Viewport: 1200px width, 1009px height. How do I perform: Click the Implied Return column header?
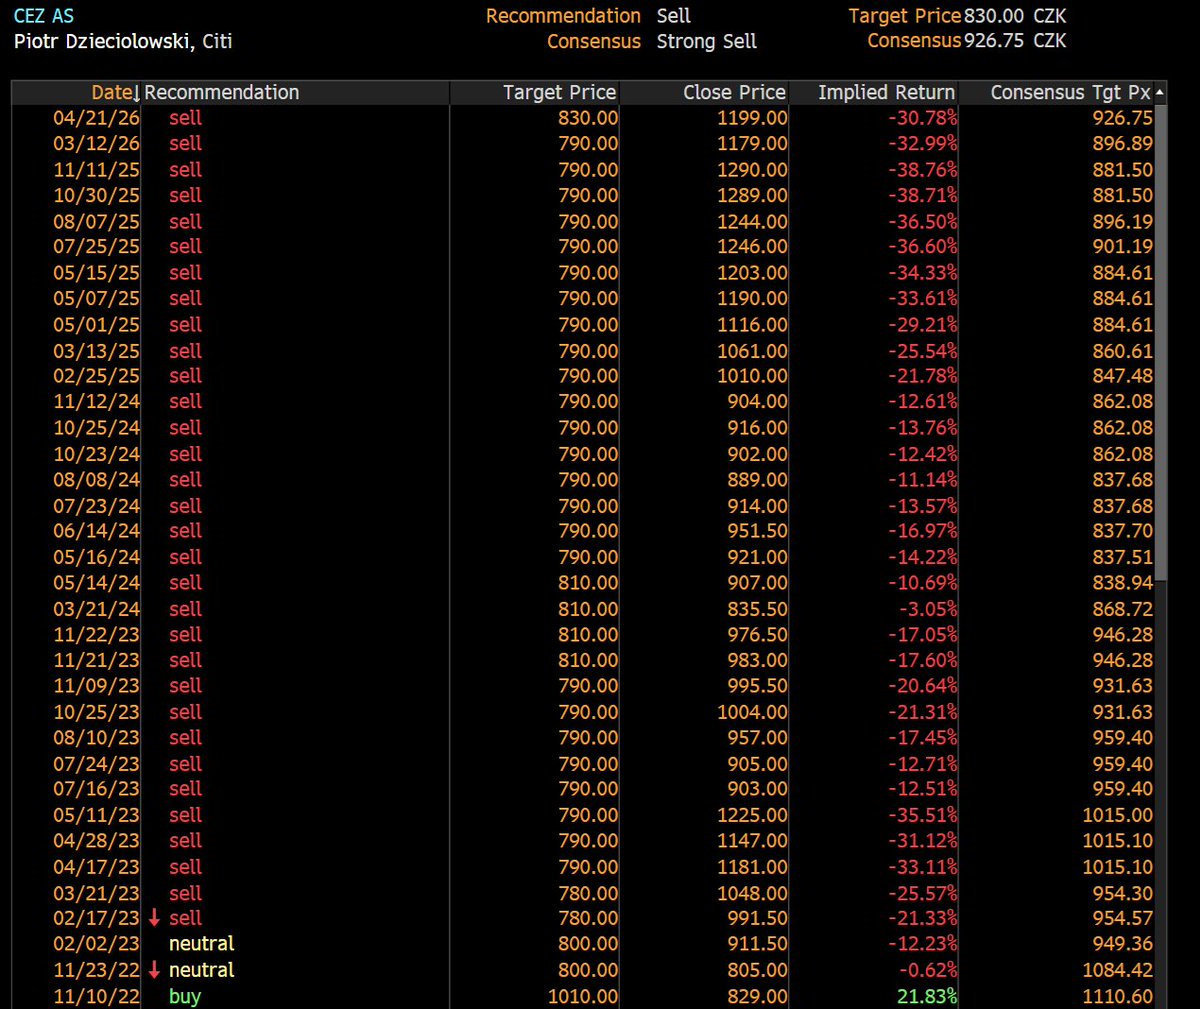[x=886, y=92]
